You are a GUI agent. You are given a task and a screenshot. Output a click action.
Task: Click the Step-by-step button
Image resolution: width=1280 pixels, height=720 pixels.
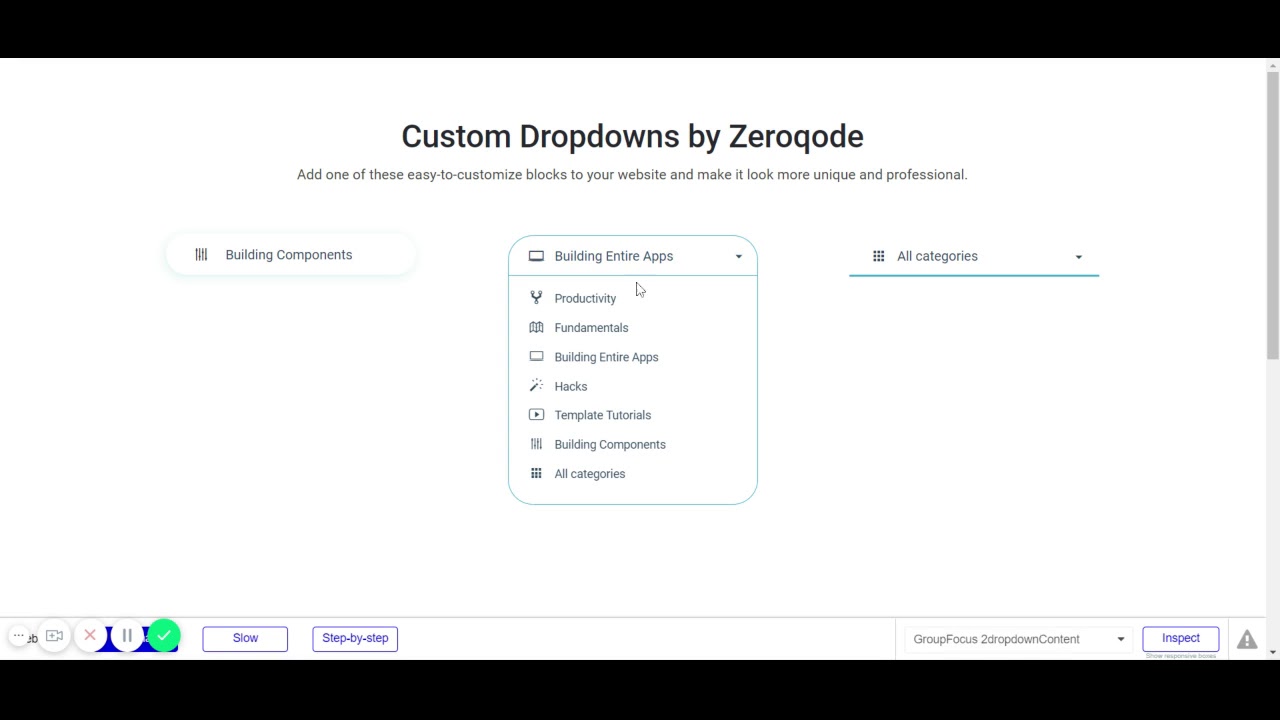point(355,638)
